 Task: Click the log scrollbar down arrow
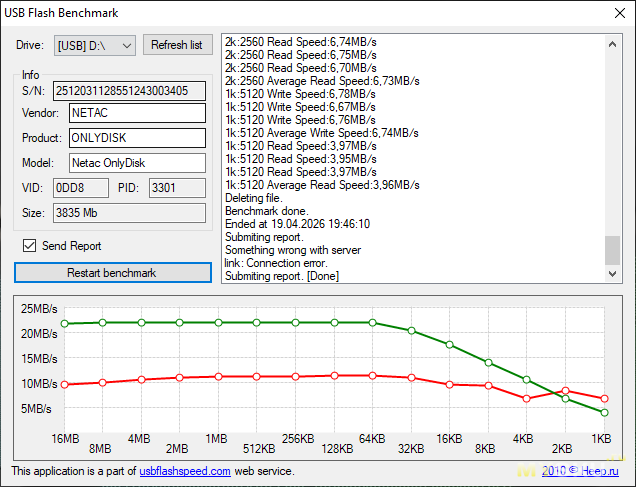click(x=612, y=273)
